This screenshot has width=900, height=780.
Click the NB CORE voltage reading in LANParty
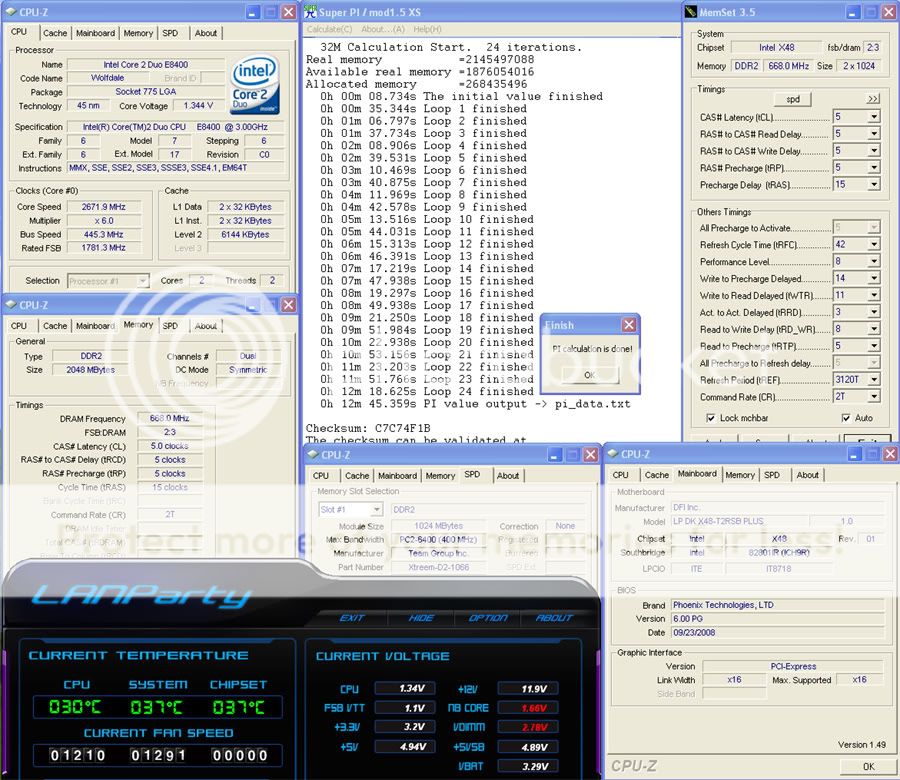tap(528, 708)
